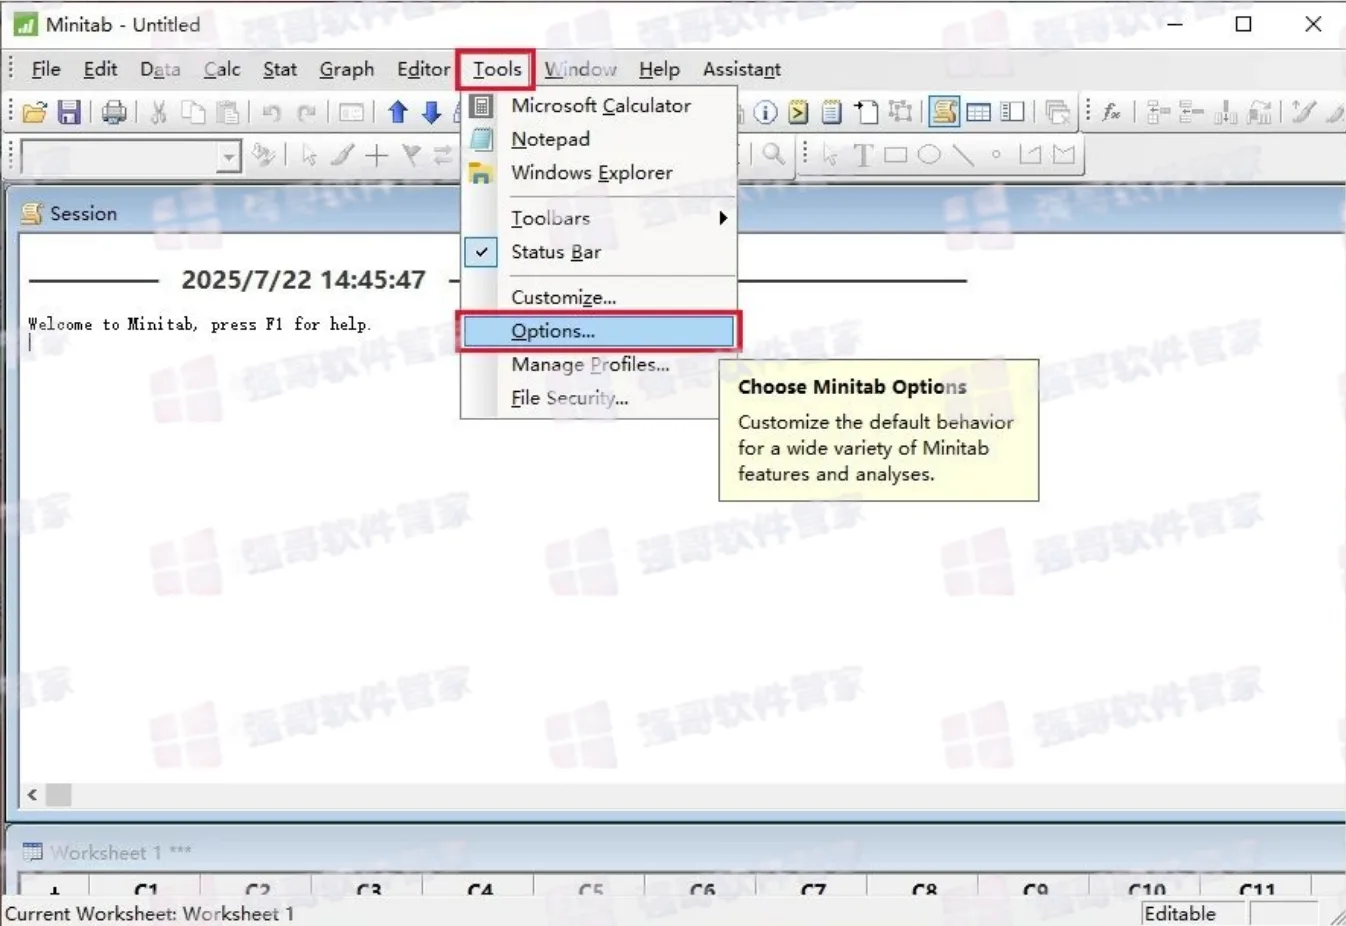Click the Undo arrow icon
This screenshot has width=1346, height=926.
click(x=271, y=112)
